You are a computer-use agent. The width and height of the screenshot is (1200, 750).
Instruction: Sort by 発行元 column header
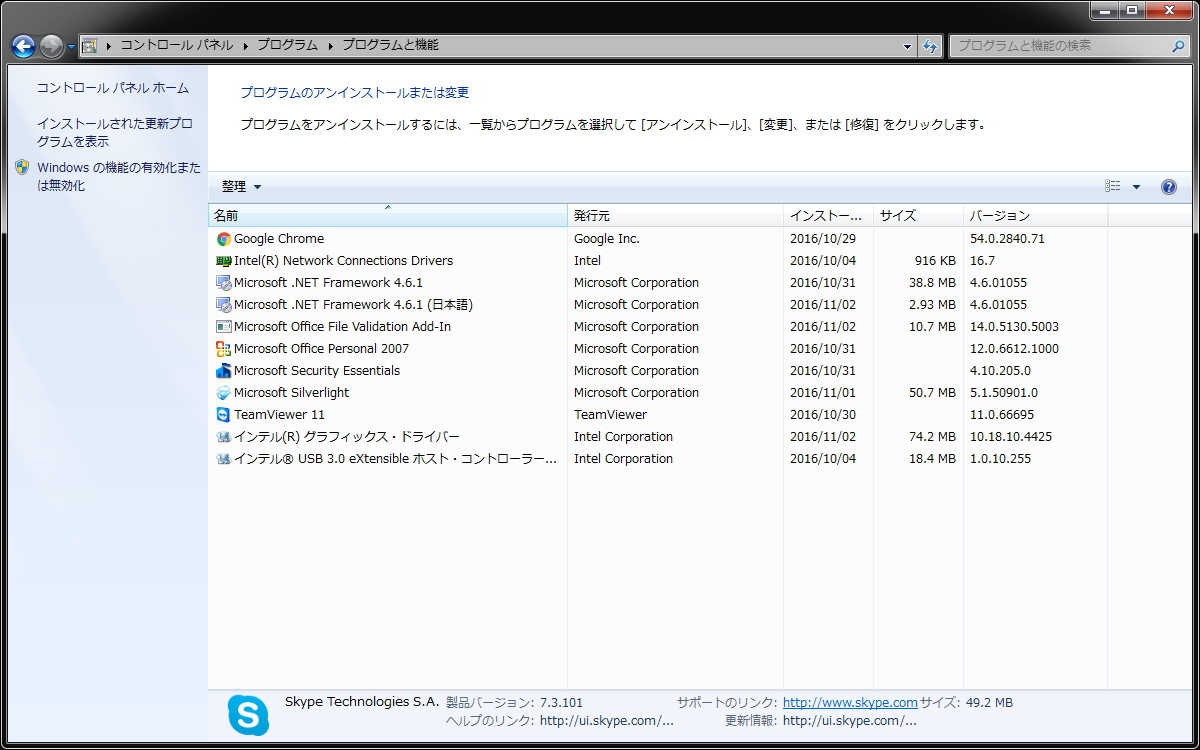pos(676,216)
